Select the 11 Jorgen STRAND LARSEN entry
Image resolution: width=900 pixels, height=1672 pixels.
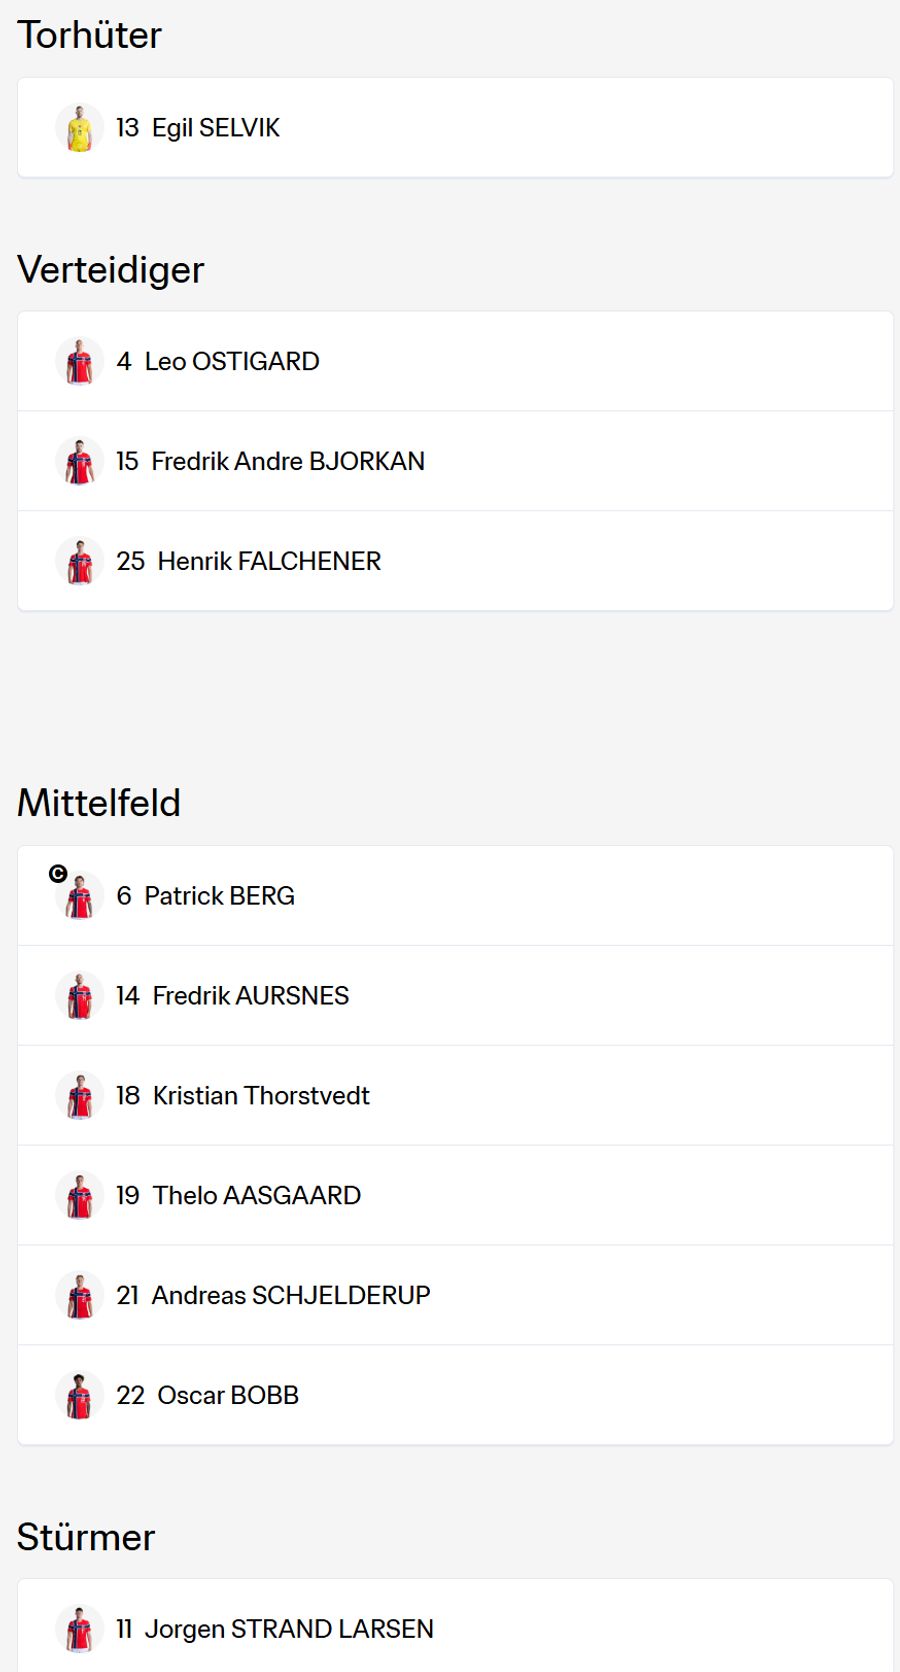[455, 1626]
